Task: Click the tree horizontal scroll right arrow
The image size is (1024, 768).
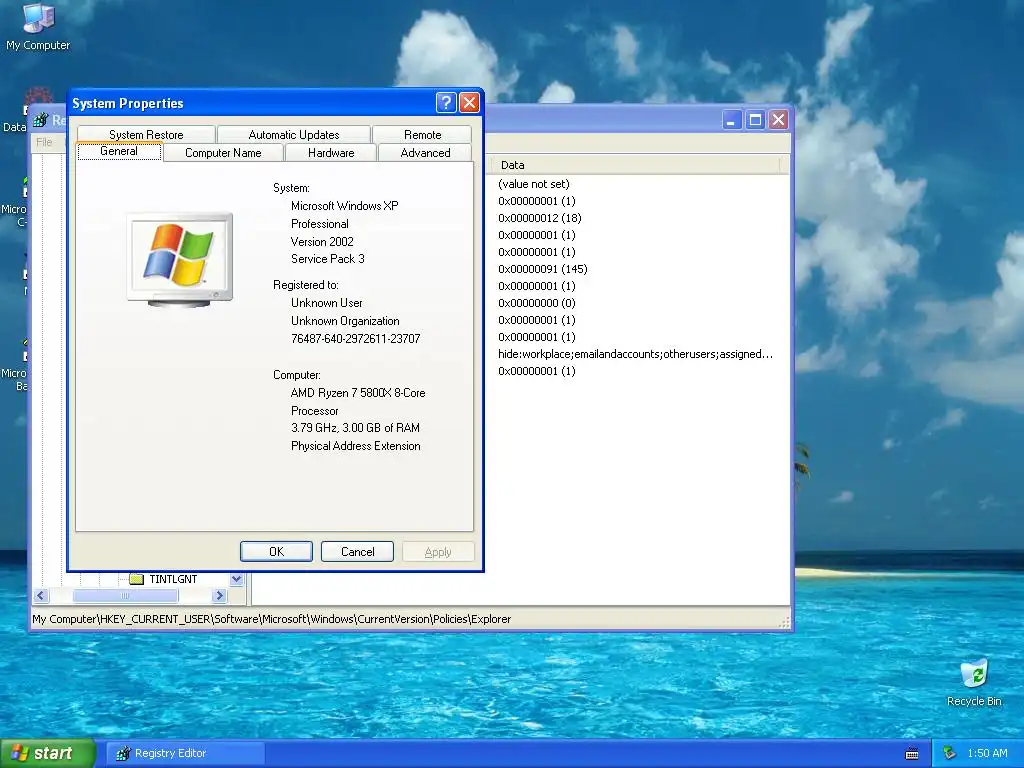Action: point(219,596)
